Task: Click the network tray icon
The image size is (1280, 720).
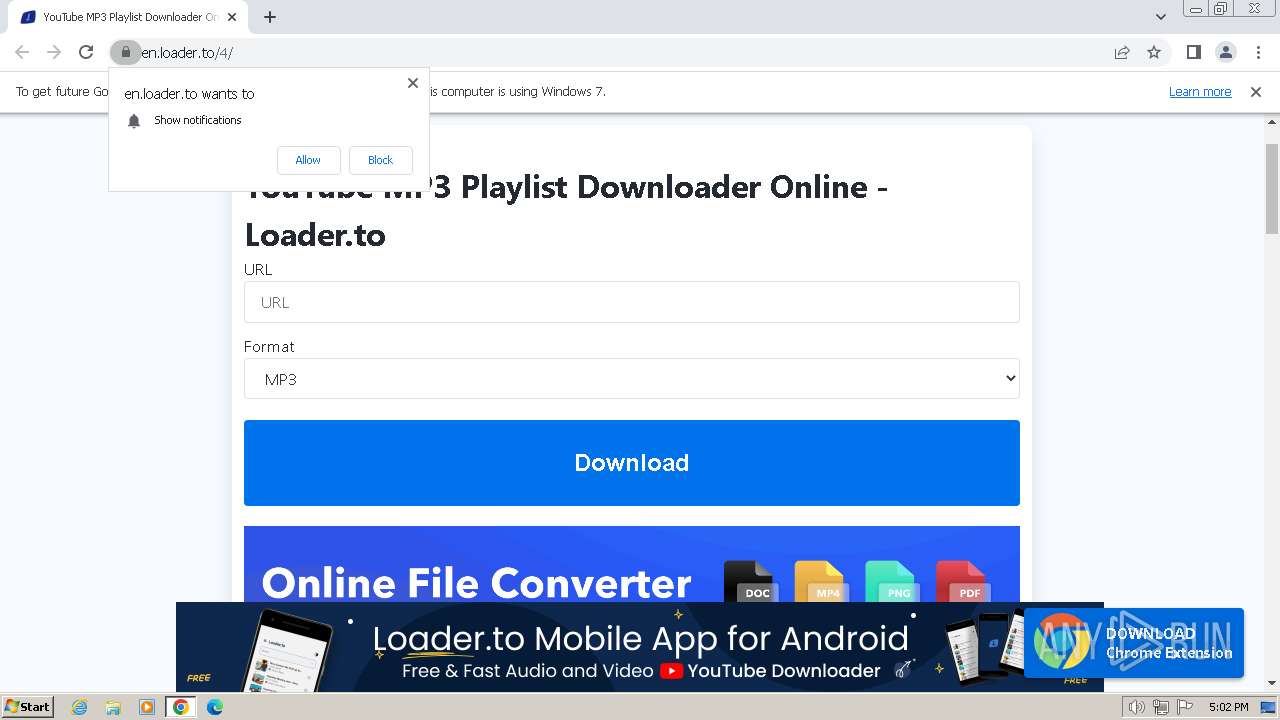Action: click(x=1160, y=707)
